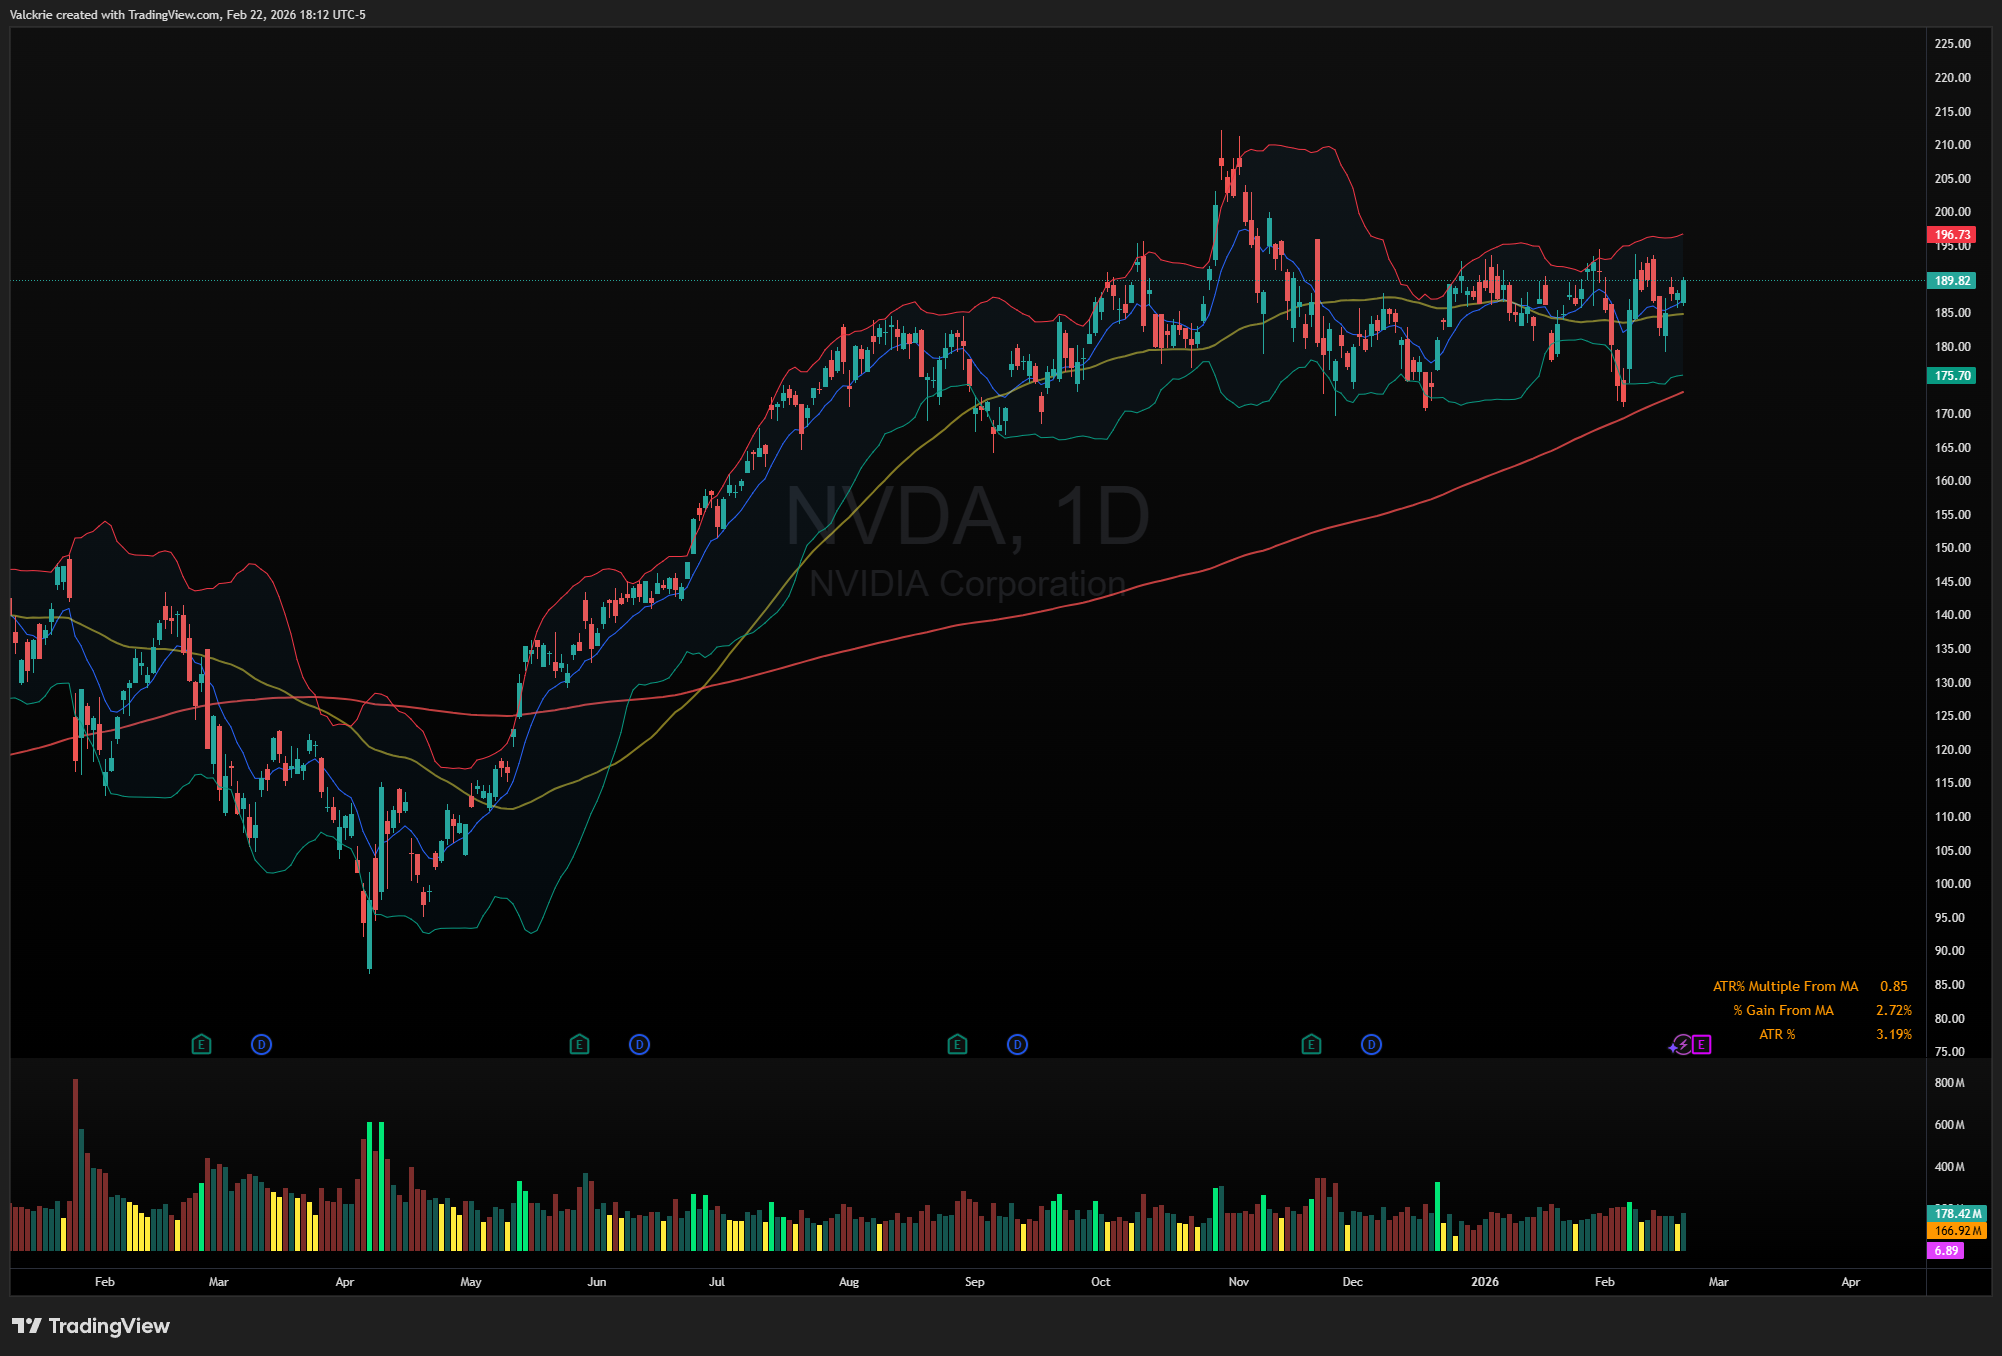
Task: Click the March dividend 'D' marker
Action: (261, 1045)
